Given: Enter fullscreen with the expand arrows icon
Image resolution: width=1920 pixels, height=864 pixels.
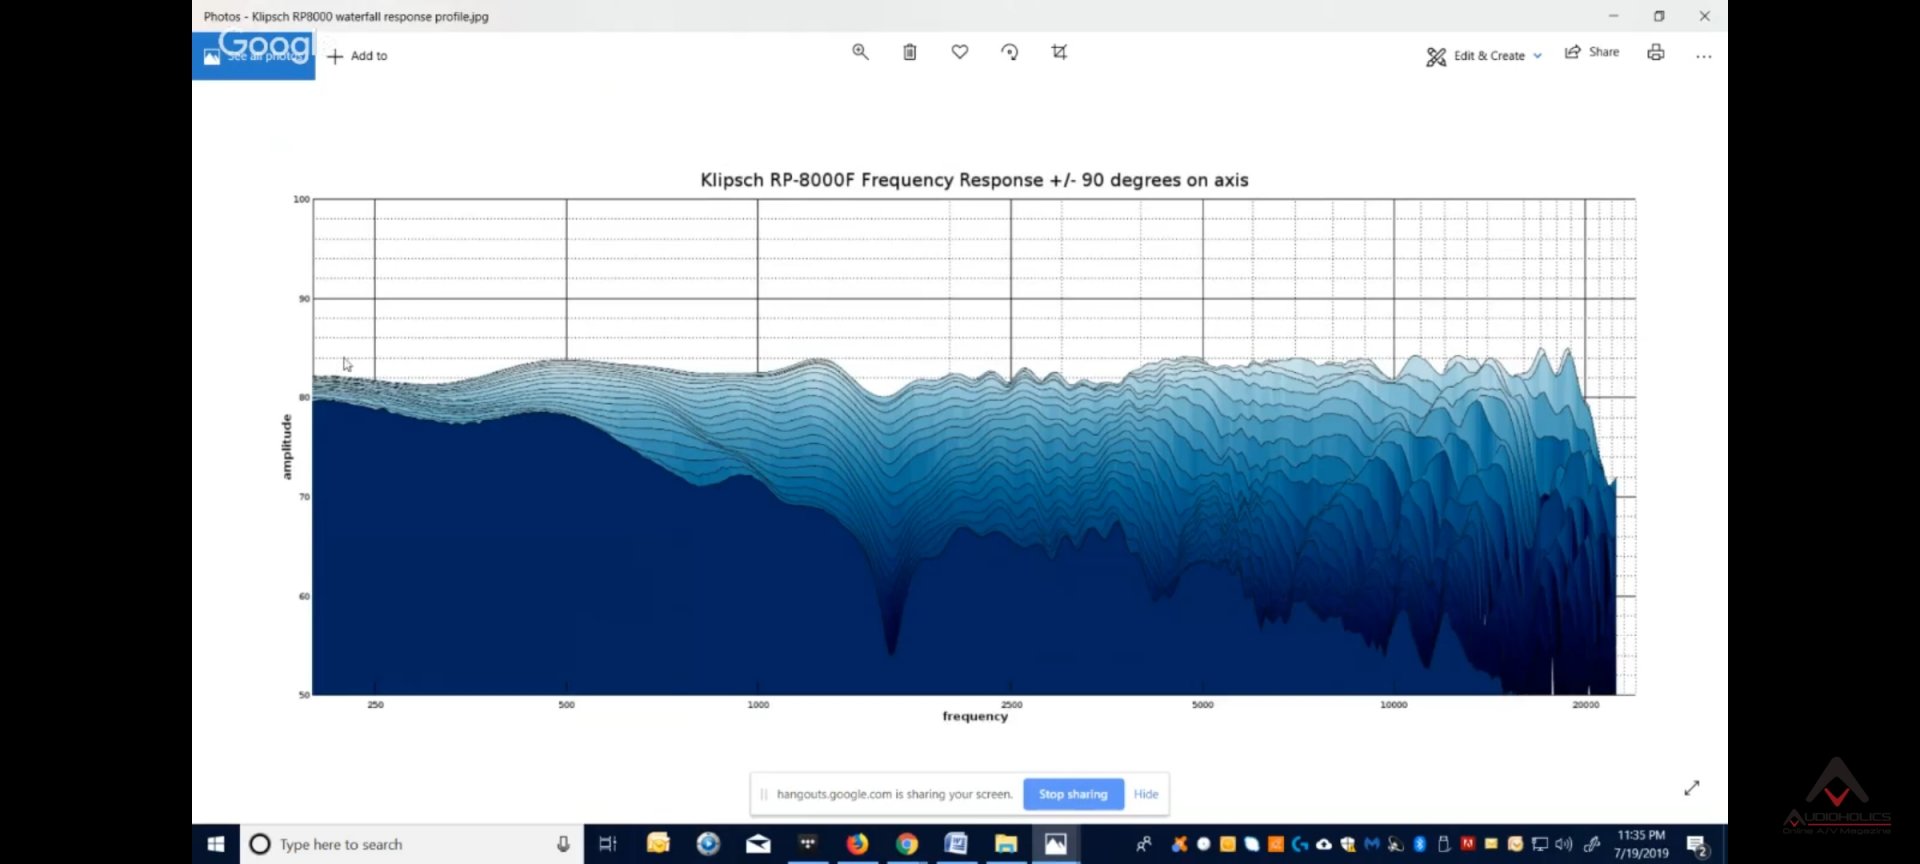Looking at the screenshot, I should pos(1692,789).
